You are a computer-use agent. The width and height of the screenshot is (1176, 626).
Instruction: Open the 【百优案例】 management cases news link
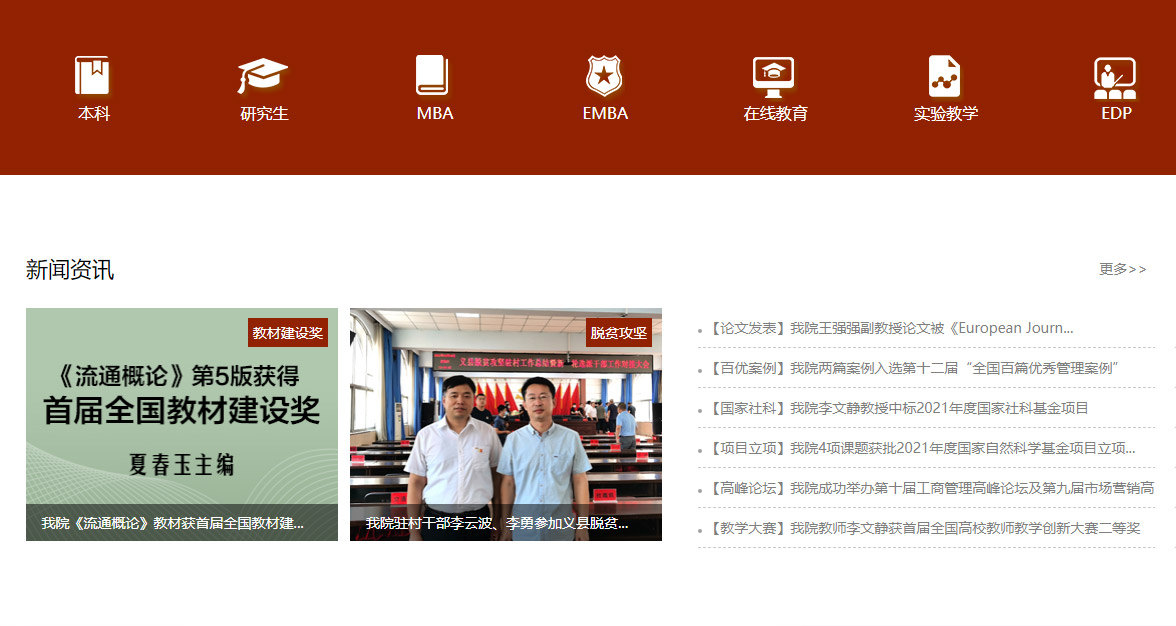914,368
